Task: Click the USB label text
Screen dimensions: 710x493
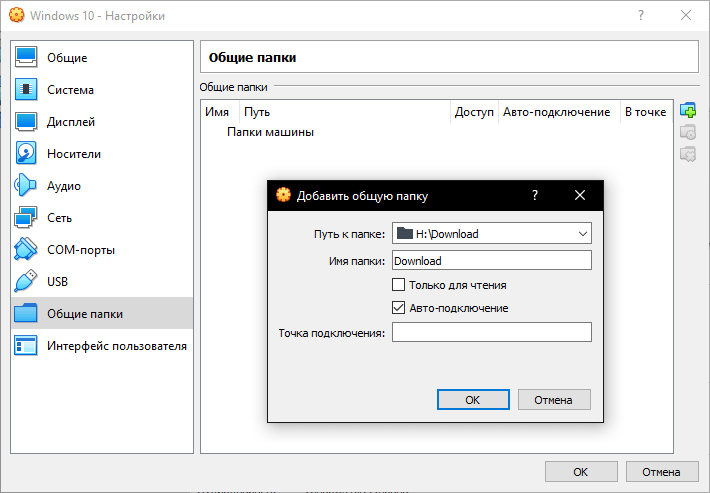Action: point(58,282)
